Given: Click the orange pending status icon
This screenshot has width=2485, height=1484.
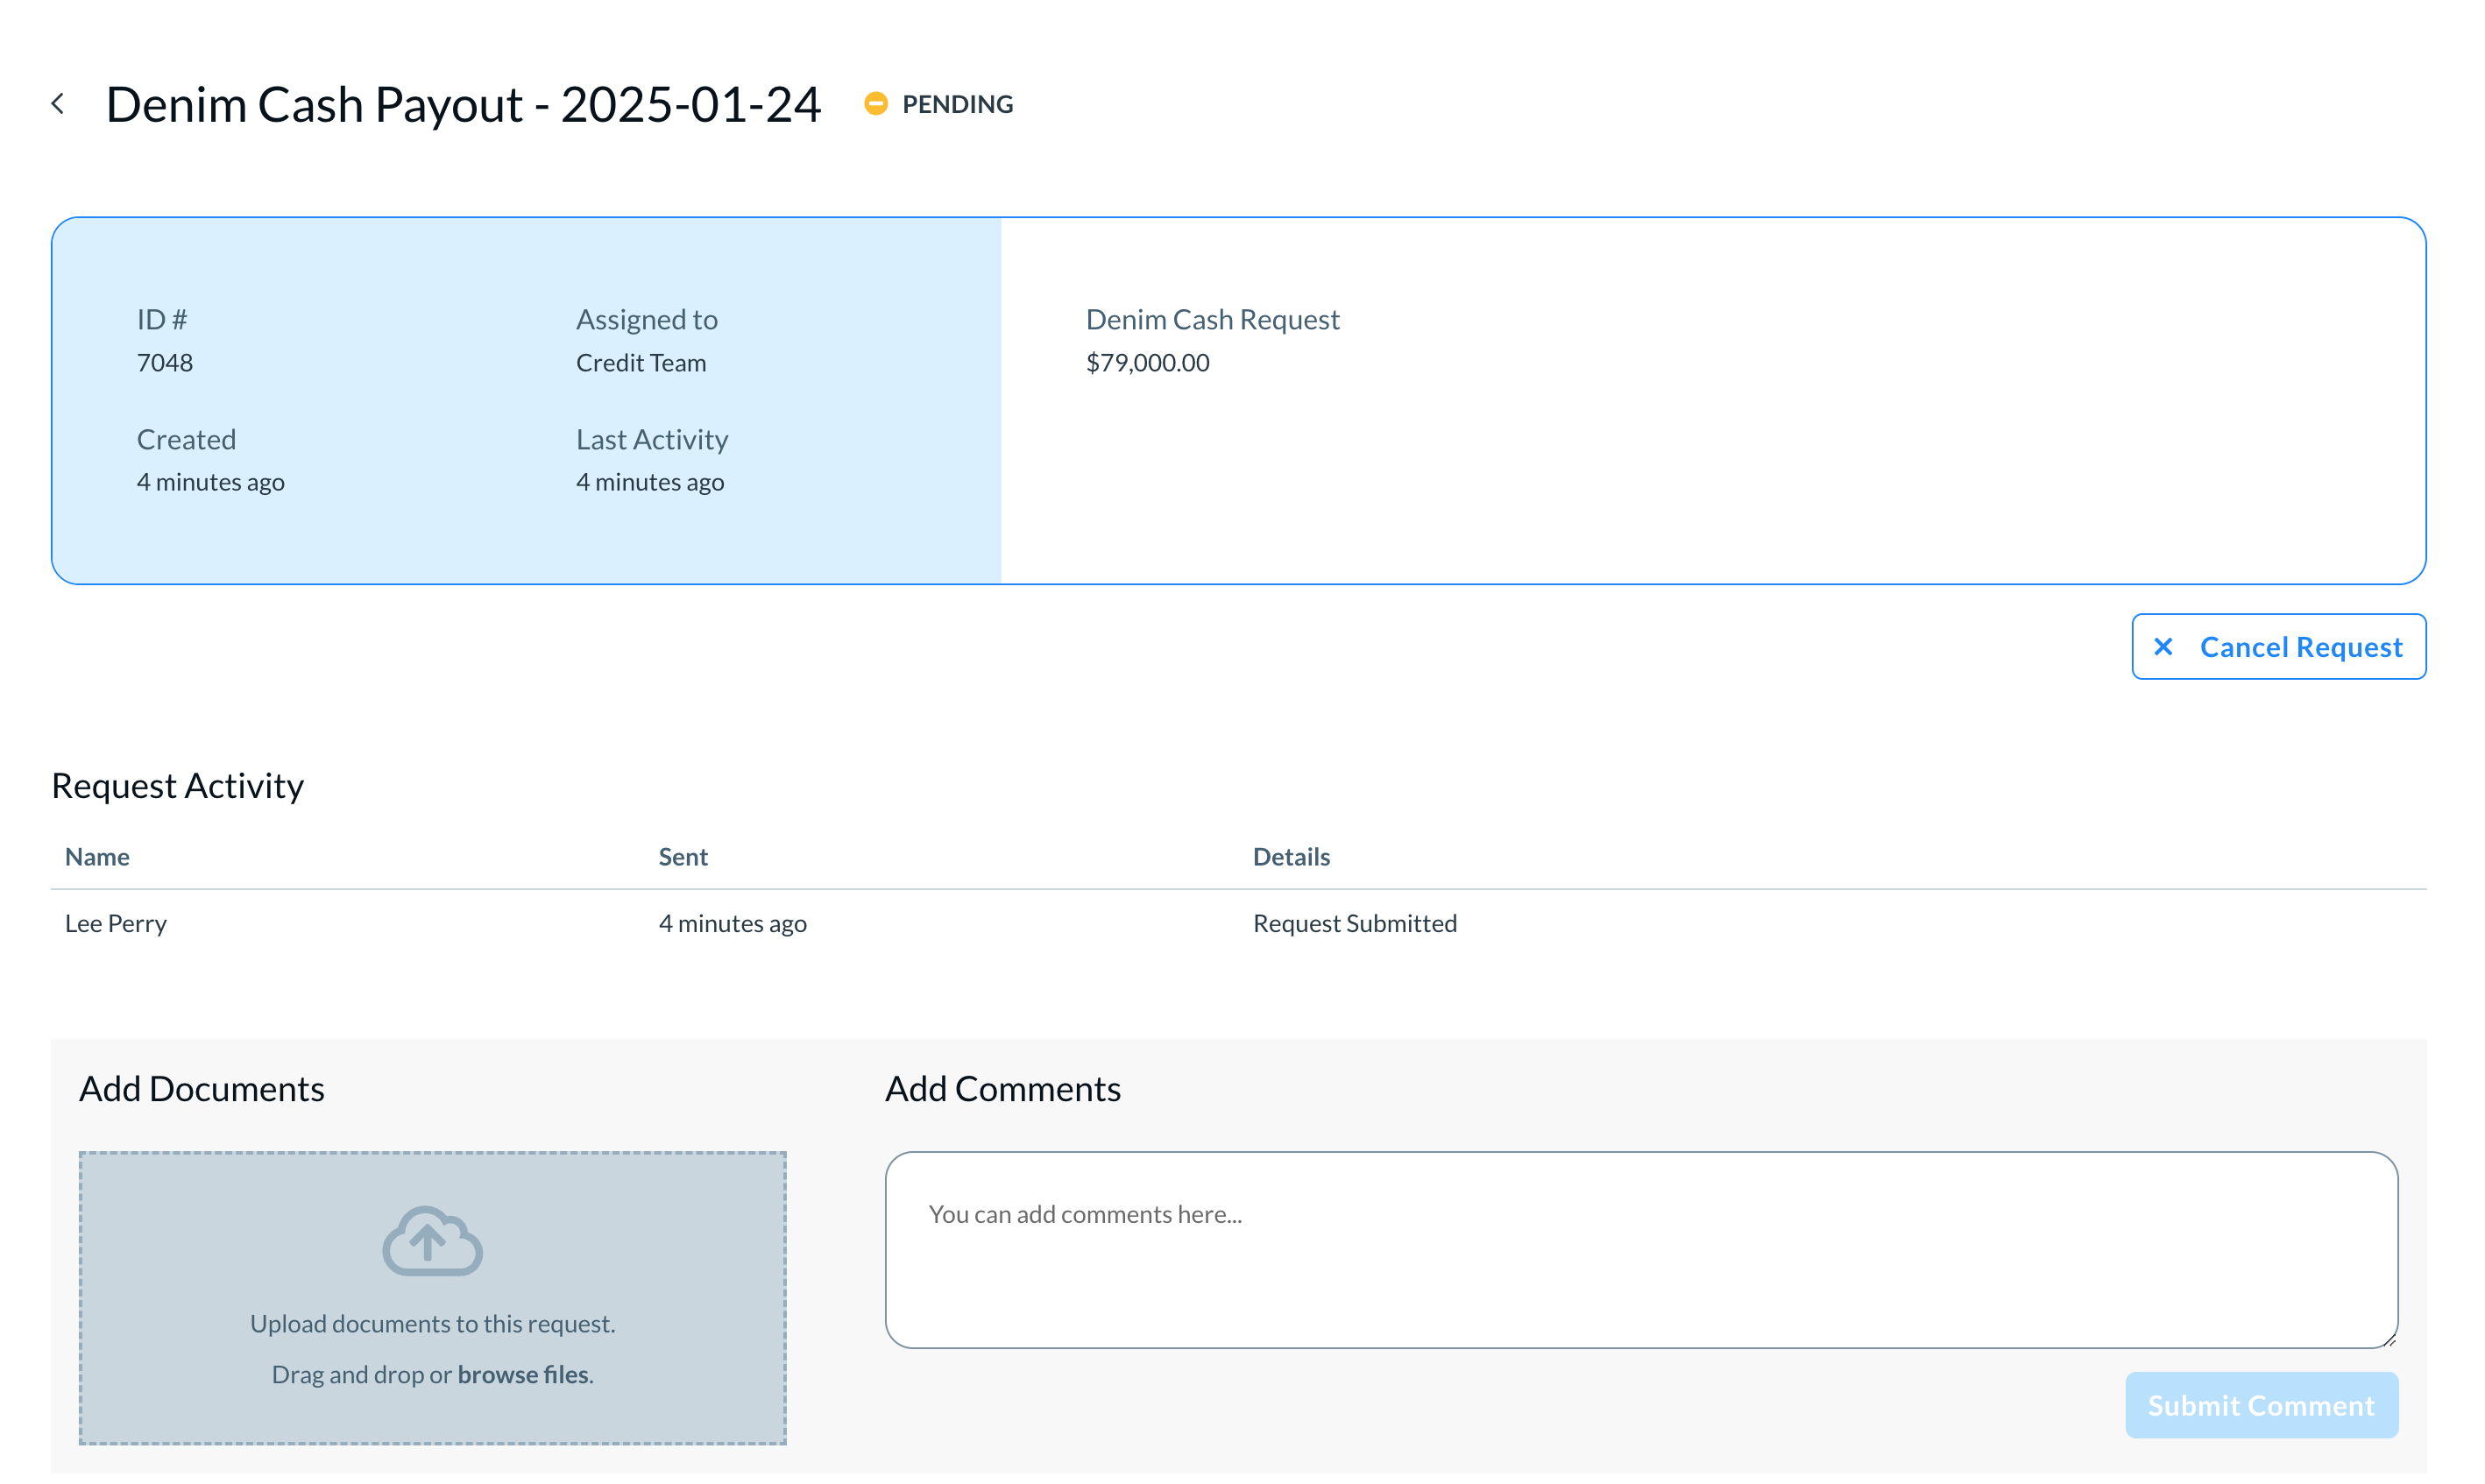Looking at the screenshot, I should point(876,104).
